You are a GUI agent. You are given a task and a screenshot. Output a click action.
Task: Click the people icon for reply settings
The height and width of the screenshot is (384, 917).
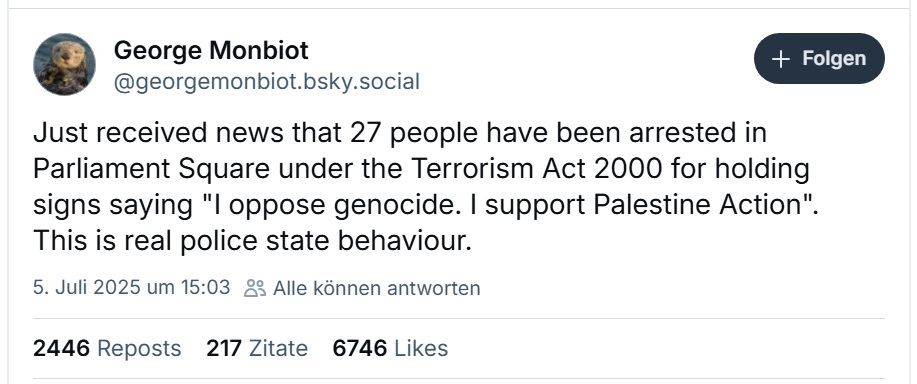(x=255, y=288)
